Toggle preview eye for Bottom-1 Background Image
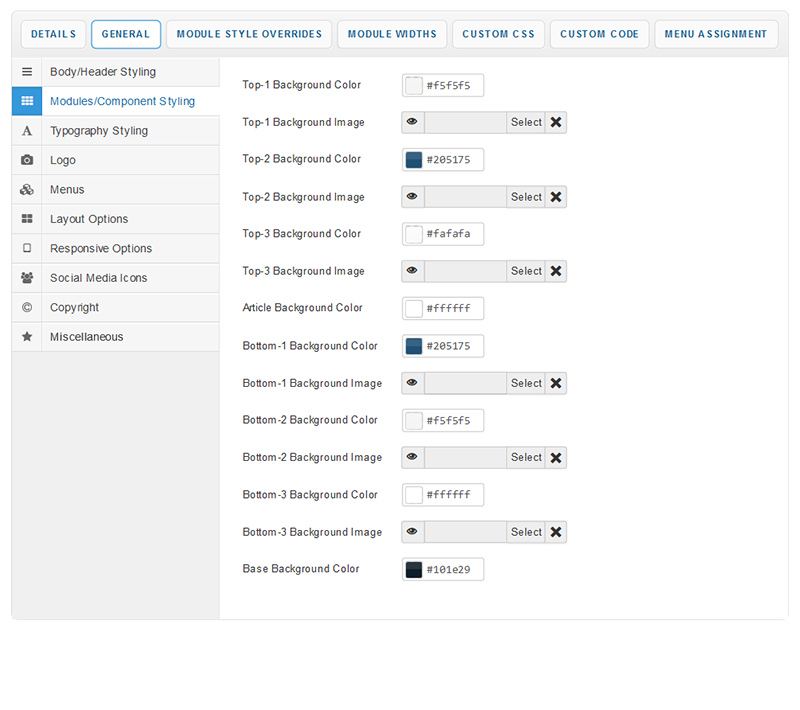Viewport: 800px width, 710px height. (412, 383)
